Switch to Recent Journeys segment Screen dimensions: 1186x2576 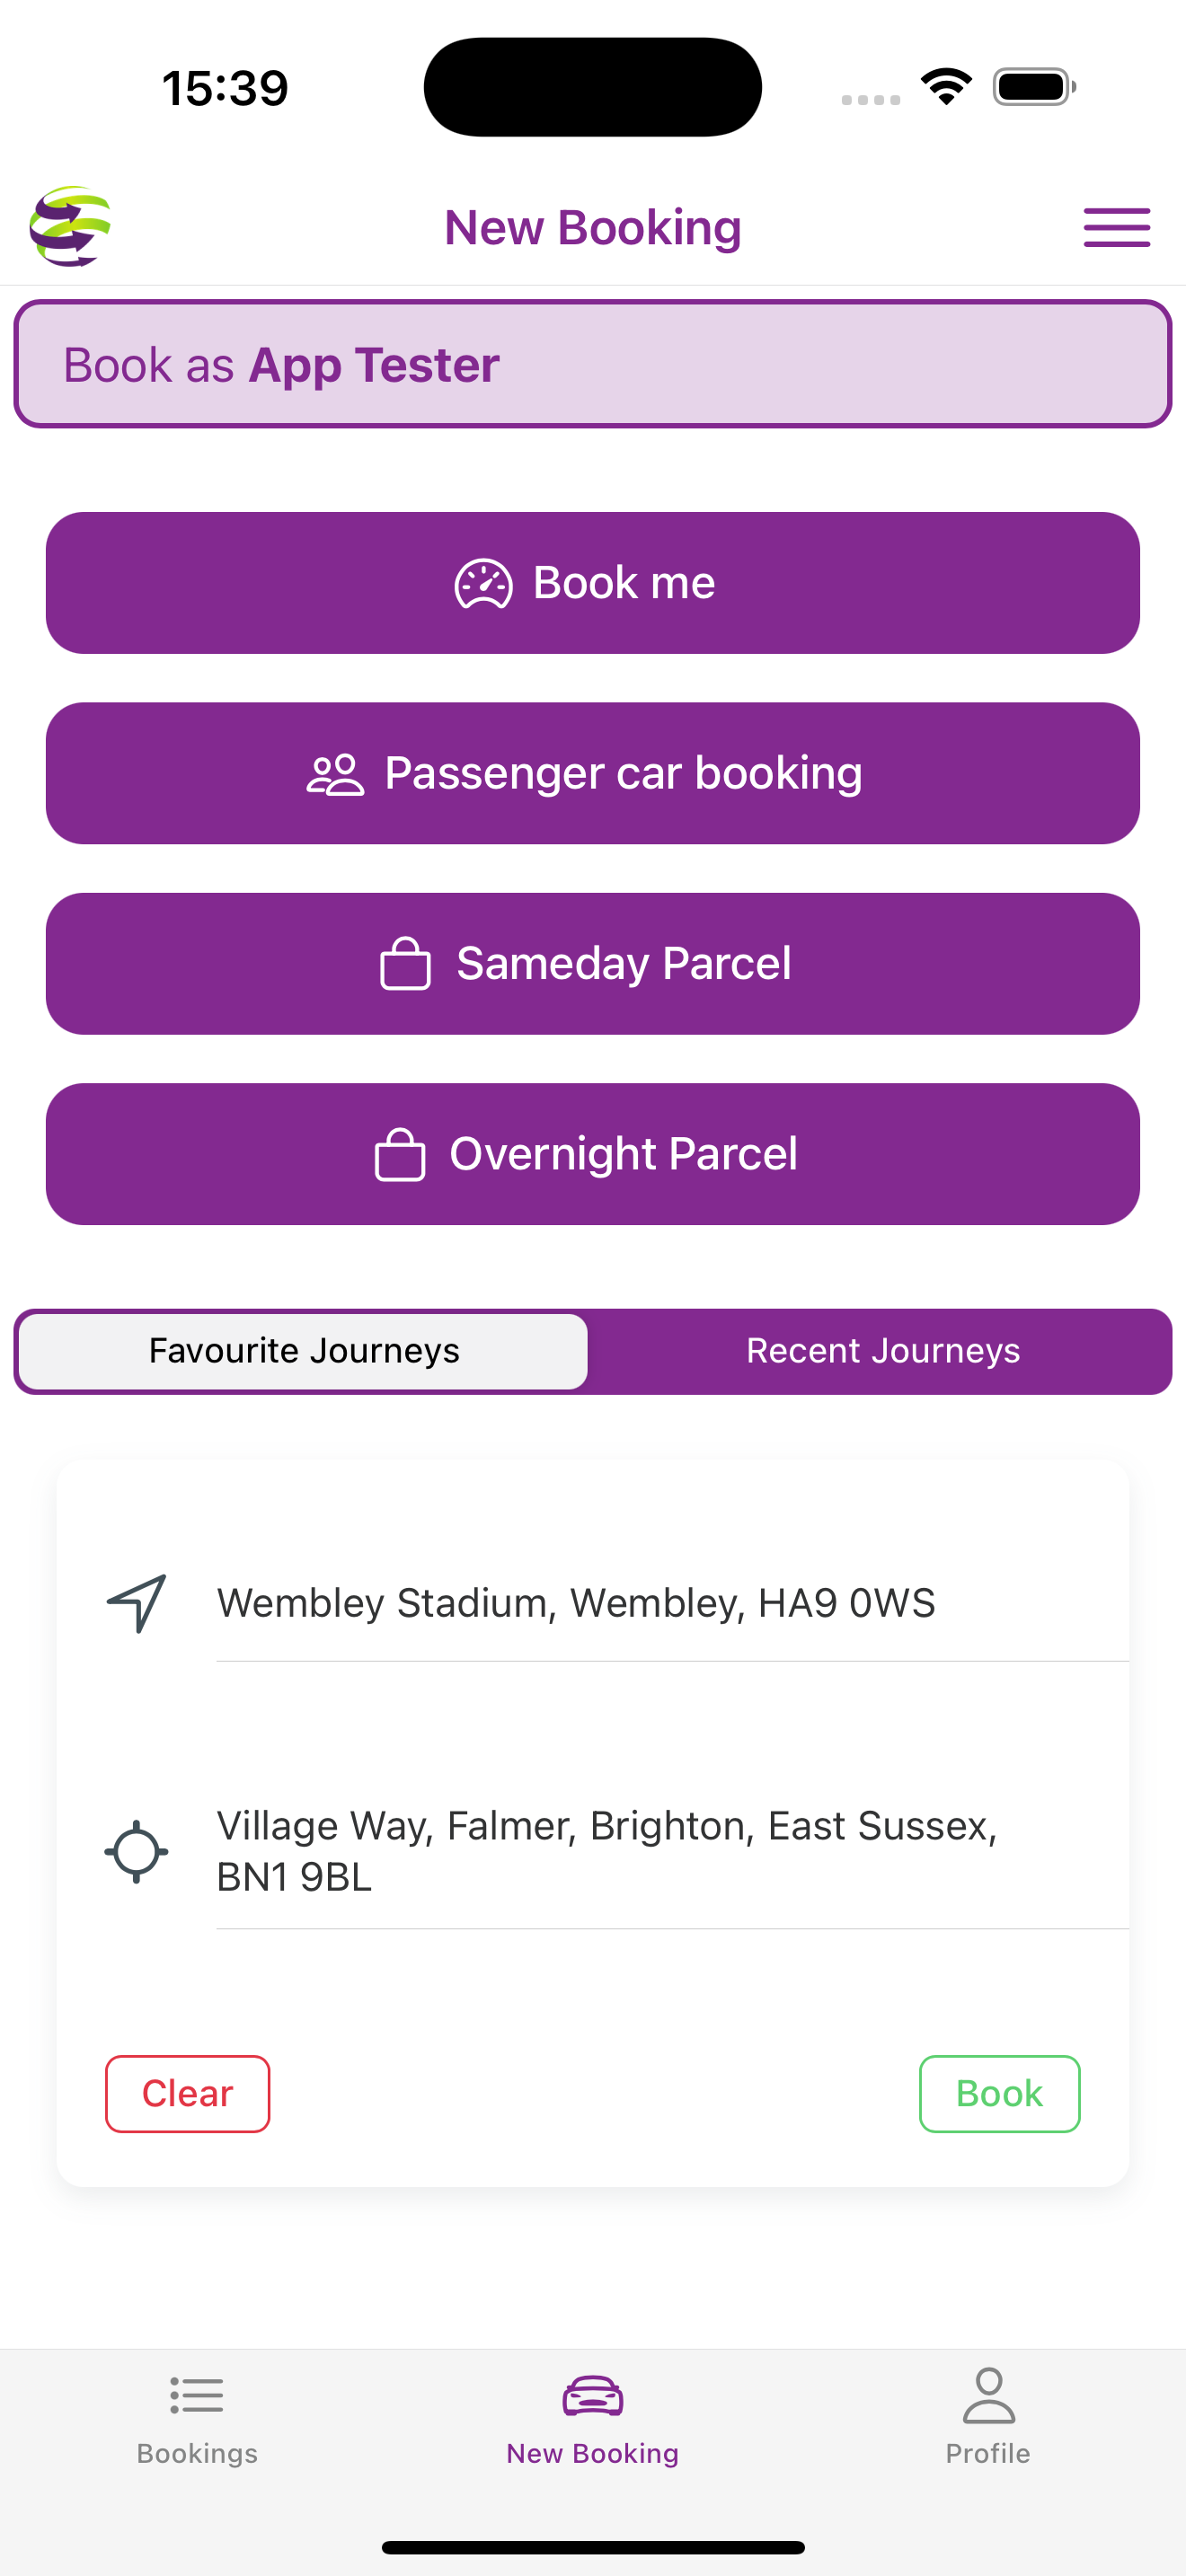(x=882, y=1351)
